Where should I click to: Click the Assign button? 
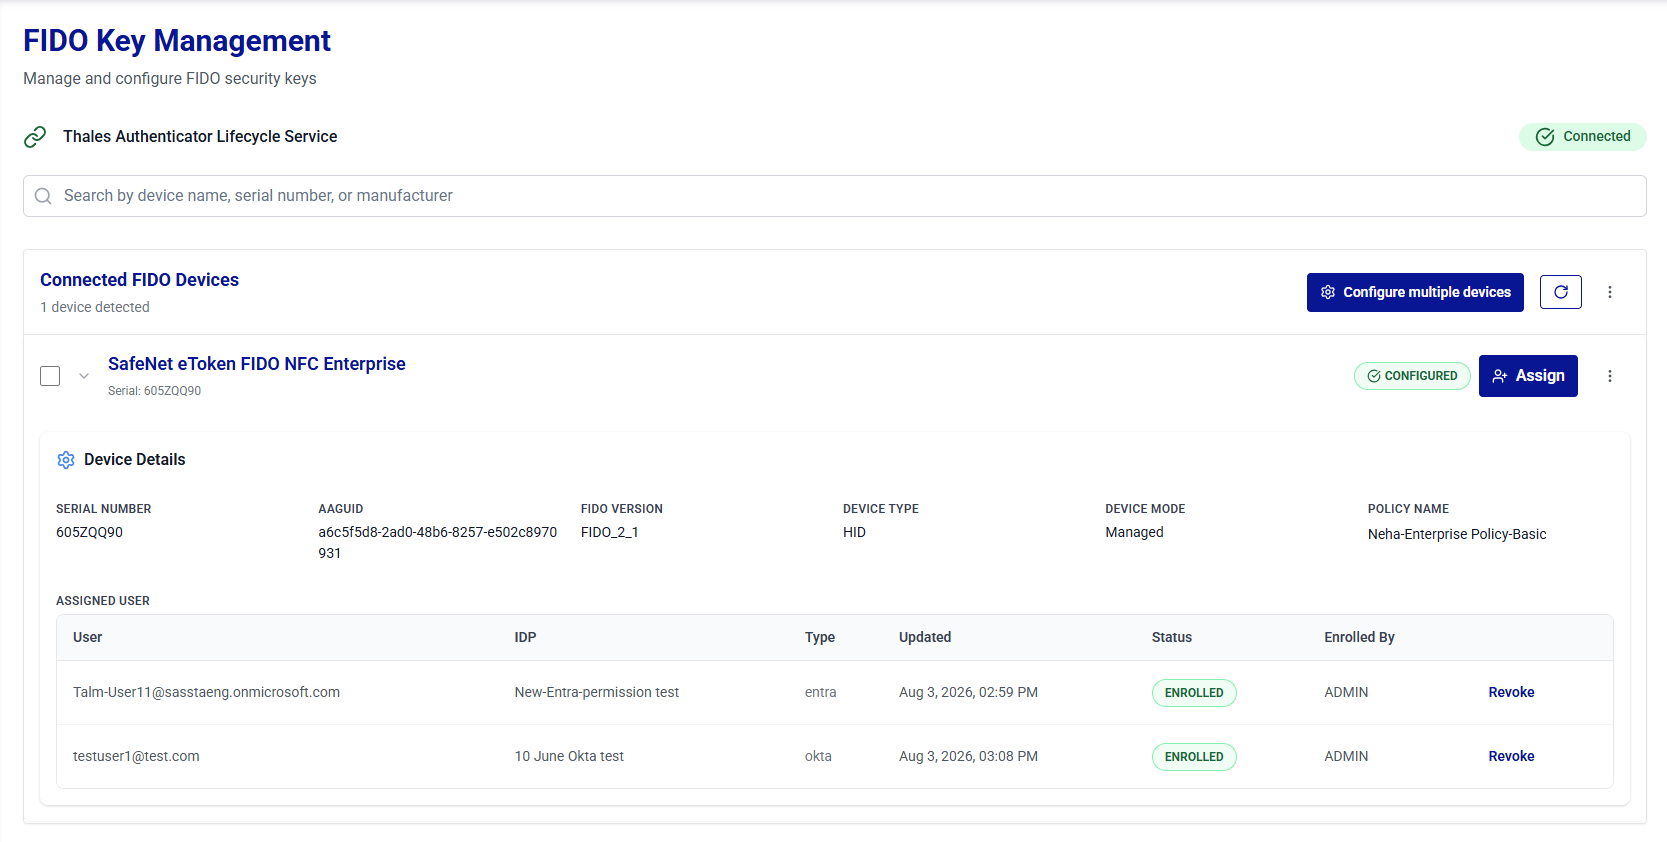(1528, 376)
